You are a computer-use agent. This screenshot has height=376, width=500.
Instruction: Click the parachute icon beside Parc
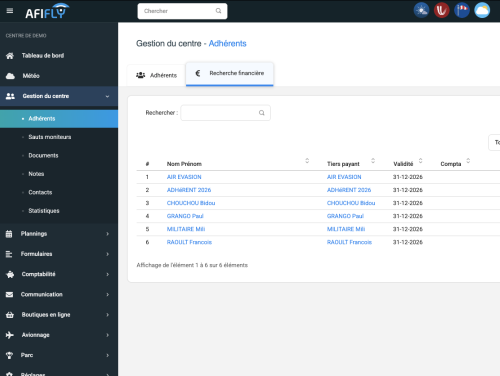9,355
